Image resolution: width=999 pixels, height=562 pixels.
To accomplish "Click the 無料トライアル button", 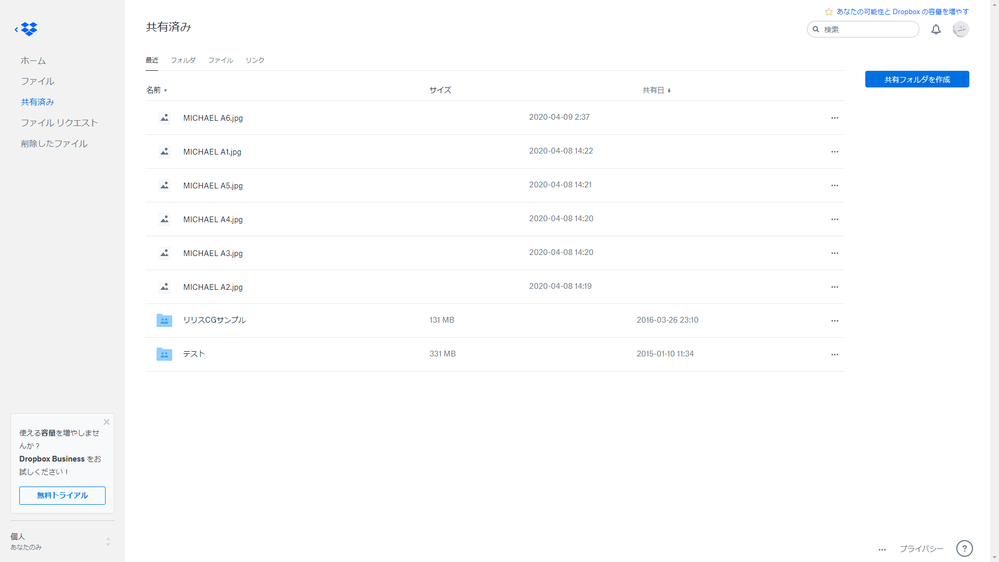I will point(62,495).
